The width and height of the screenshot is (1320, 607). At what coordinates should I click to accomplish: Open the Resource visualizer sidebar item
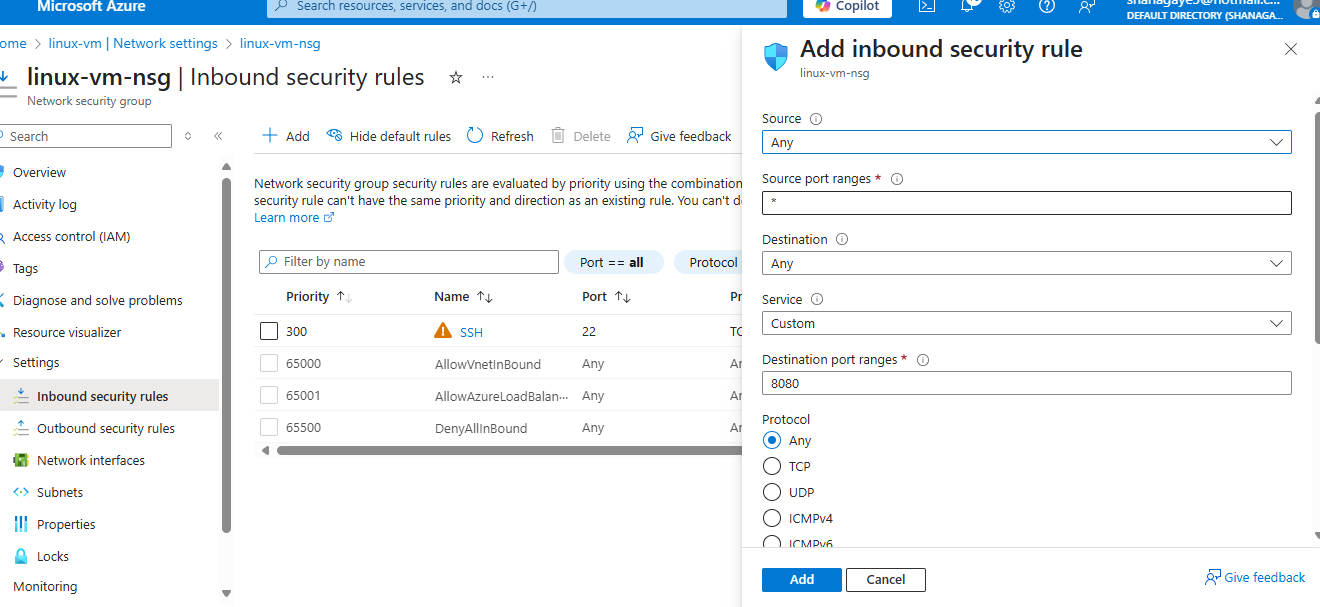pos(69,331)
